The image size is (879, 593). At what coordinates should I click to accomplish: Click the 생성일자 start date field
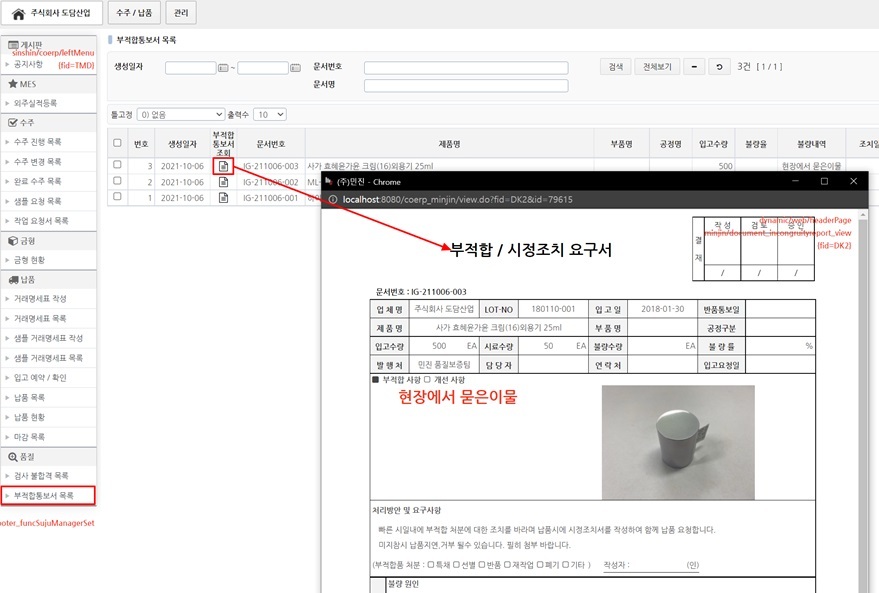[191, 68]
